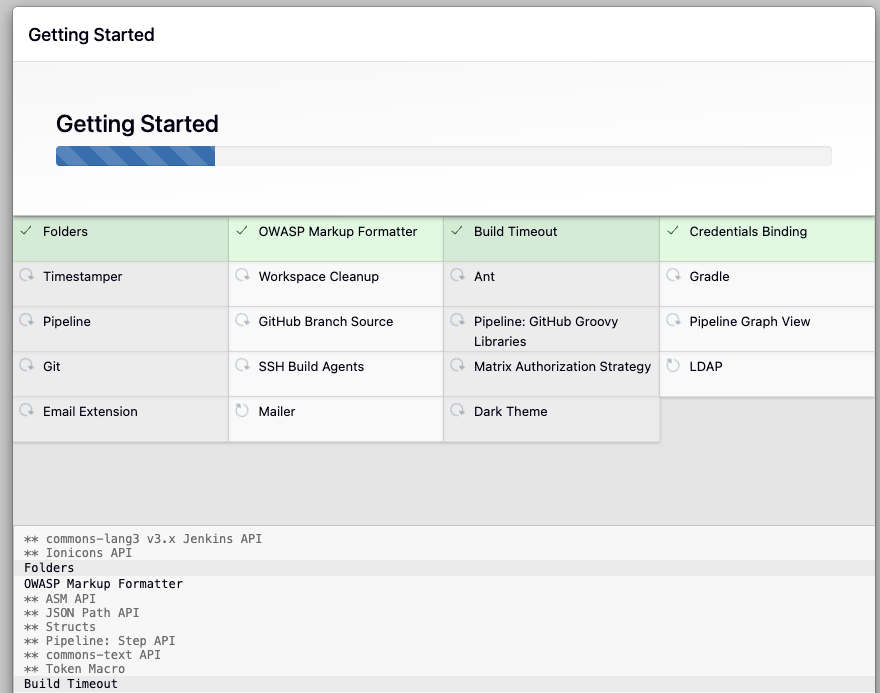The width and height of the screenshot is (880, 693).
Task: Click the 'ASM API' log line
Action: pyautogui.click(x=59, y=599)
